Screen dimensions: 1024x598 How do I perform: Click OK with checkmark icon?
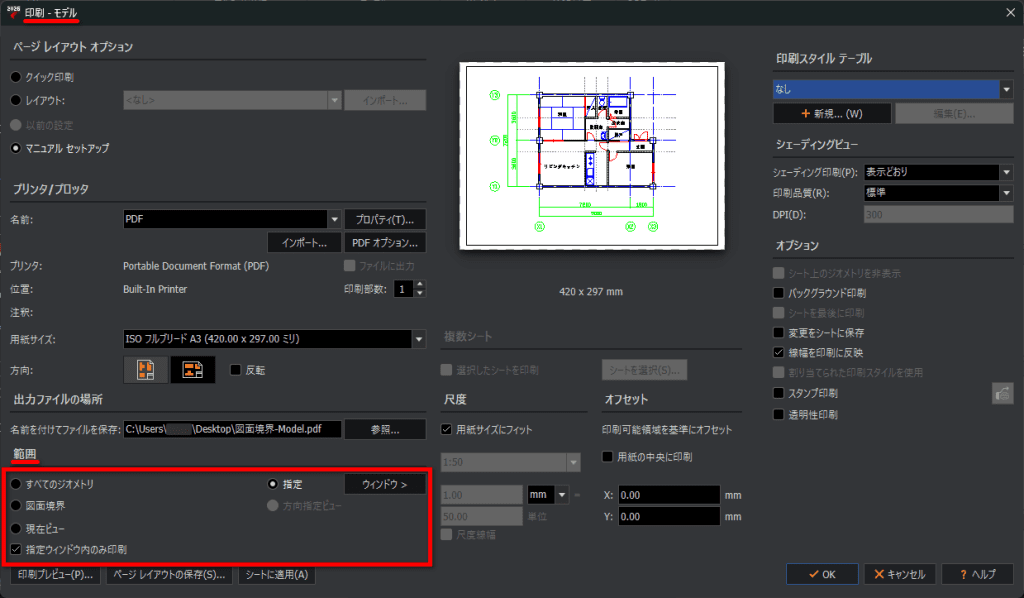click(x=822, y=574)
